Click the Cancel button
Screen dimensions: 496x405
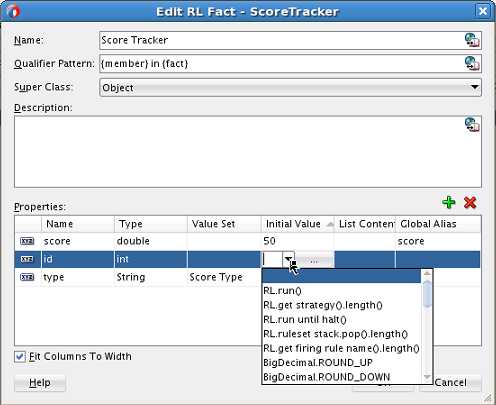[x=450, y=383]
